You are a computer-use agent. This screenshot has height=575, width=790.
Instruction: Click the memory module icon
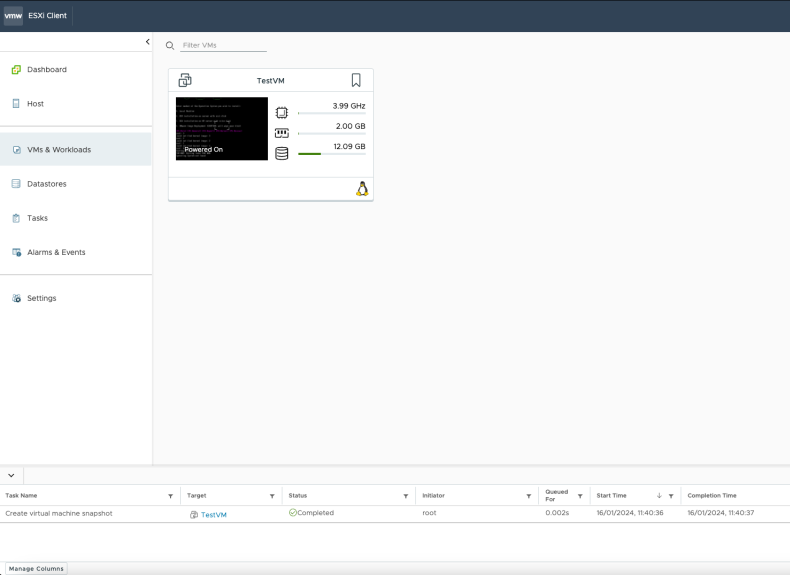point(282,133)
